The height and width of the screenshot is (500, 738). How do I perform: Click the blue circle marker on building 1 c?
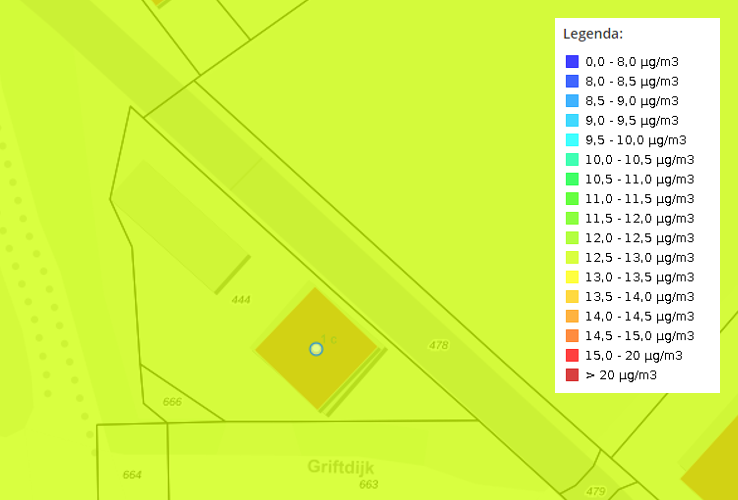(316, 349)
